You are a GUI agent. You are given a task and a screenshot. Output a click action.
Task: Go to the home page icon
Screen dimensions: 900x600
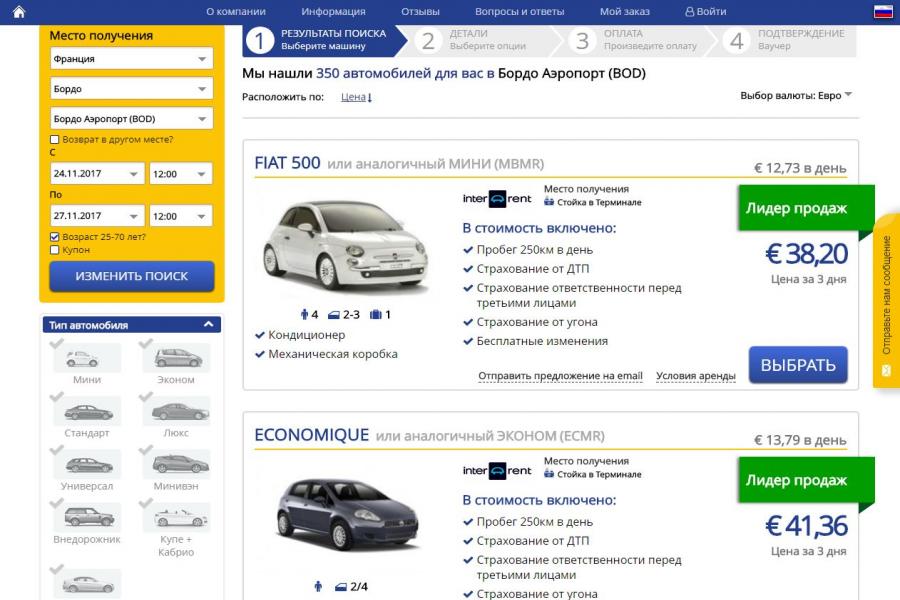[x=19, y=11]
